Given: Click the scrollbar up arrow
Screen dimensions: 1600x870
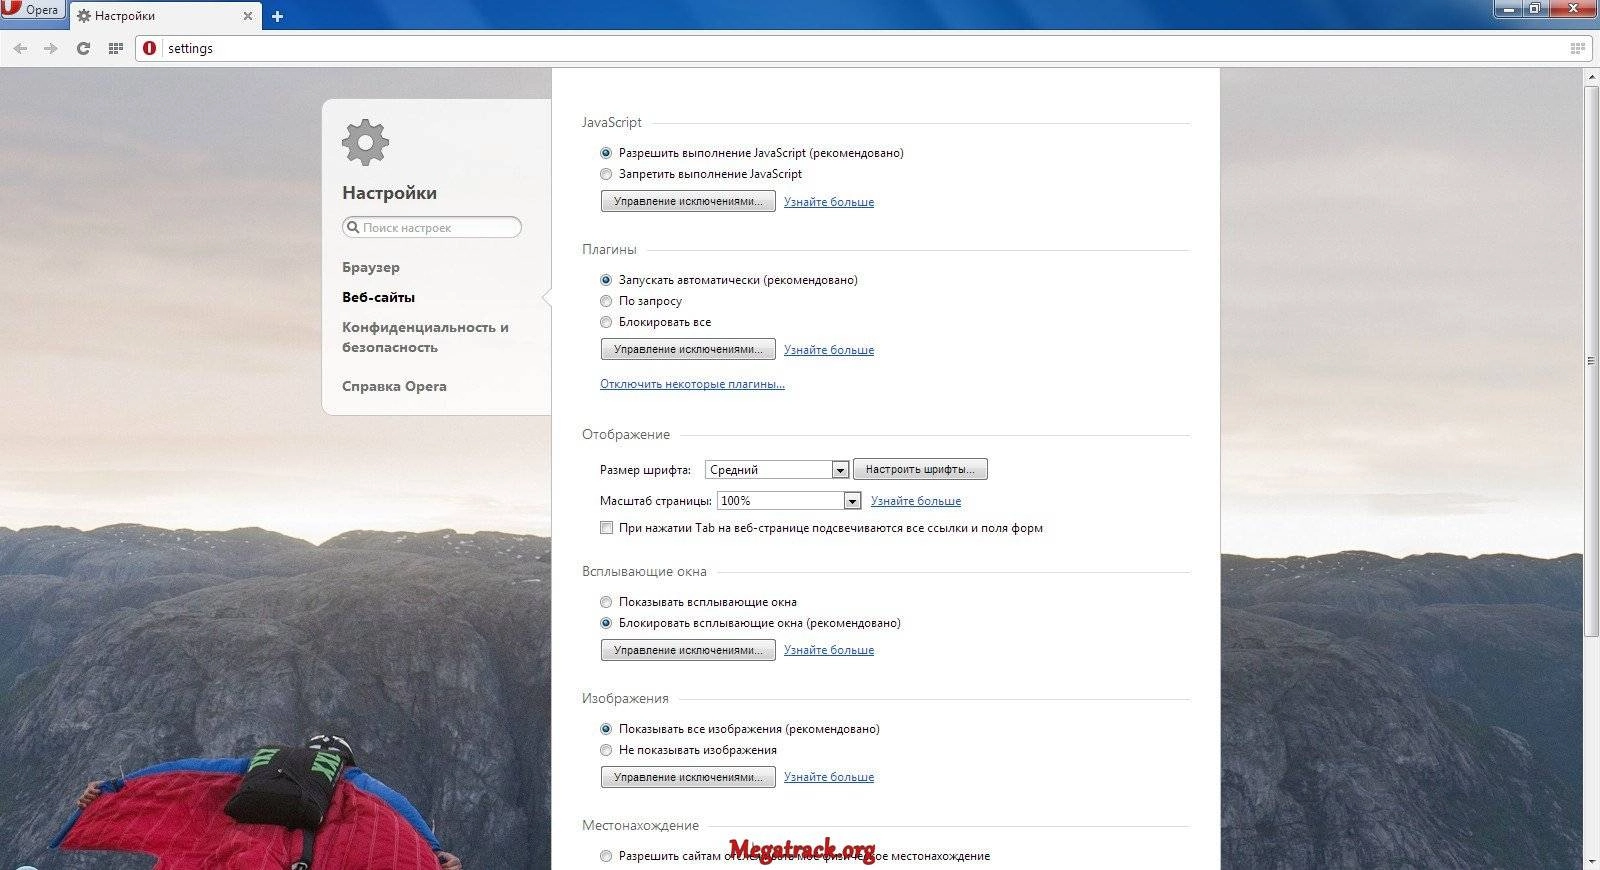Looking at the screenshot, I should point(1591,77).
